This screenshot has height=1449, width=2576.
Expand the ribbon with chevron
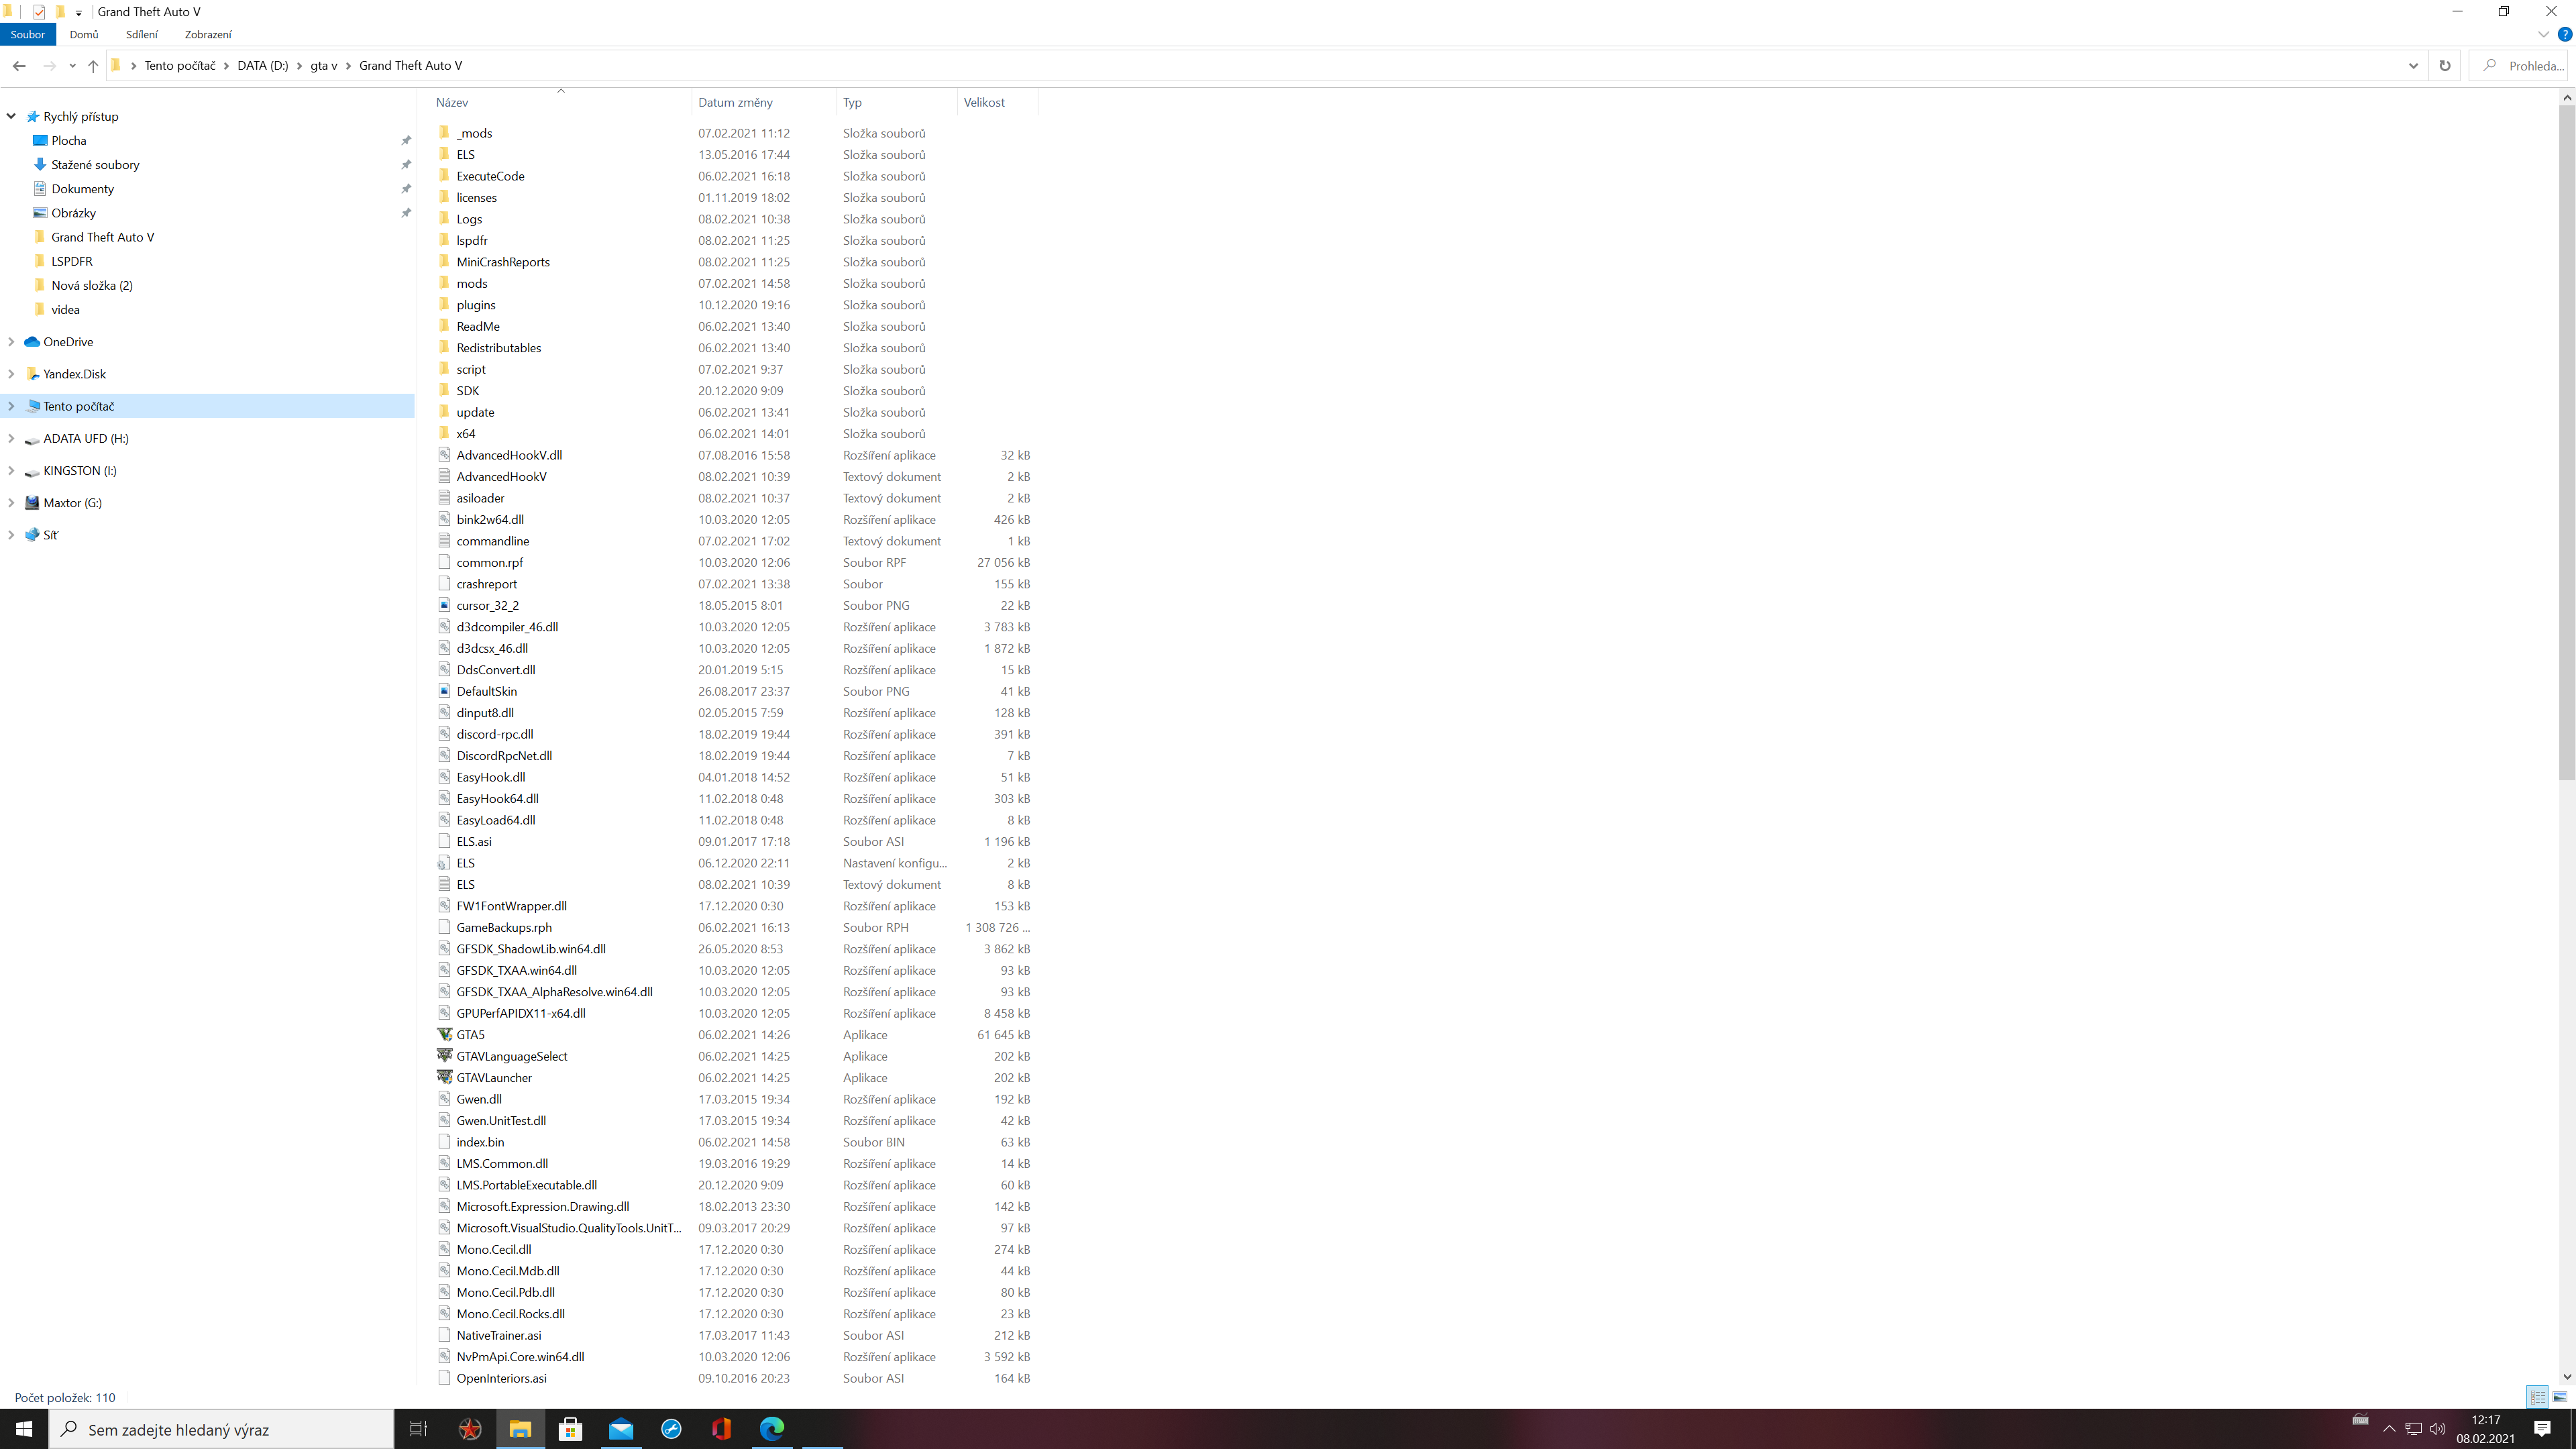tap(2543, 34)
